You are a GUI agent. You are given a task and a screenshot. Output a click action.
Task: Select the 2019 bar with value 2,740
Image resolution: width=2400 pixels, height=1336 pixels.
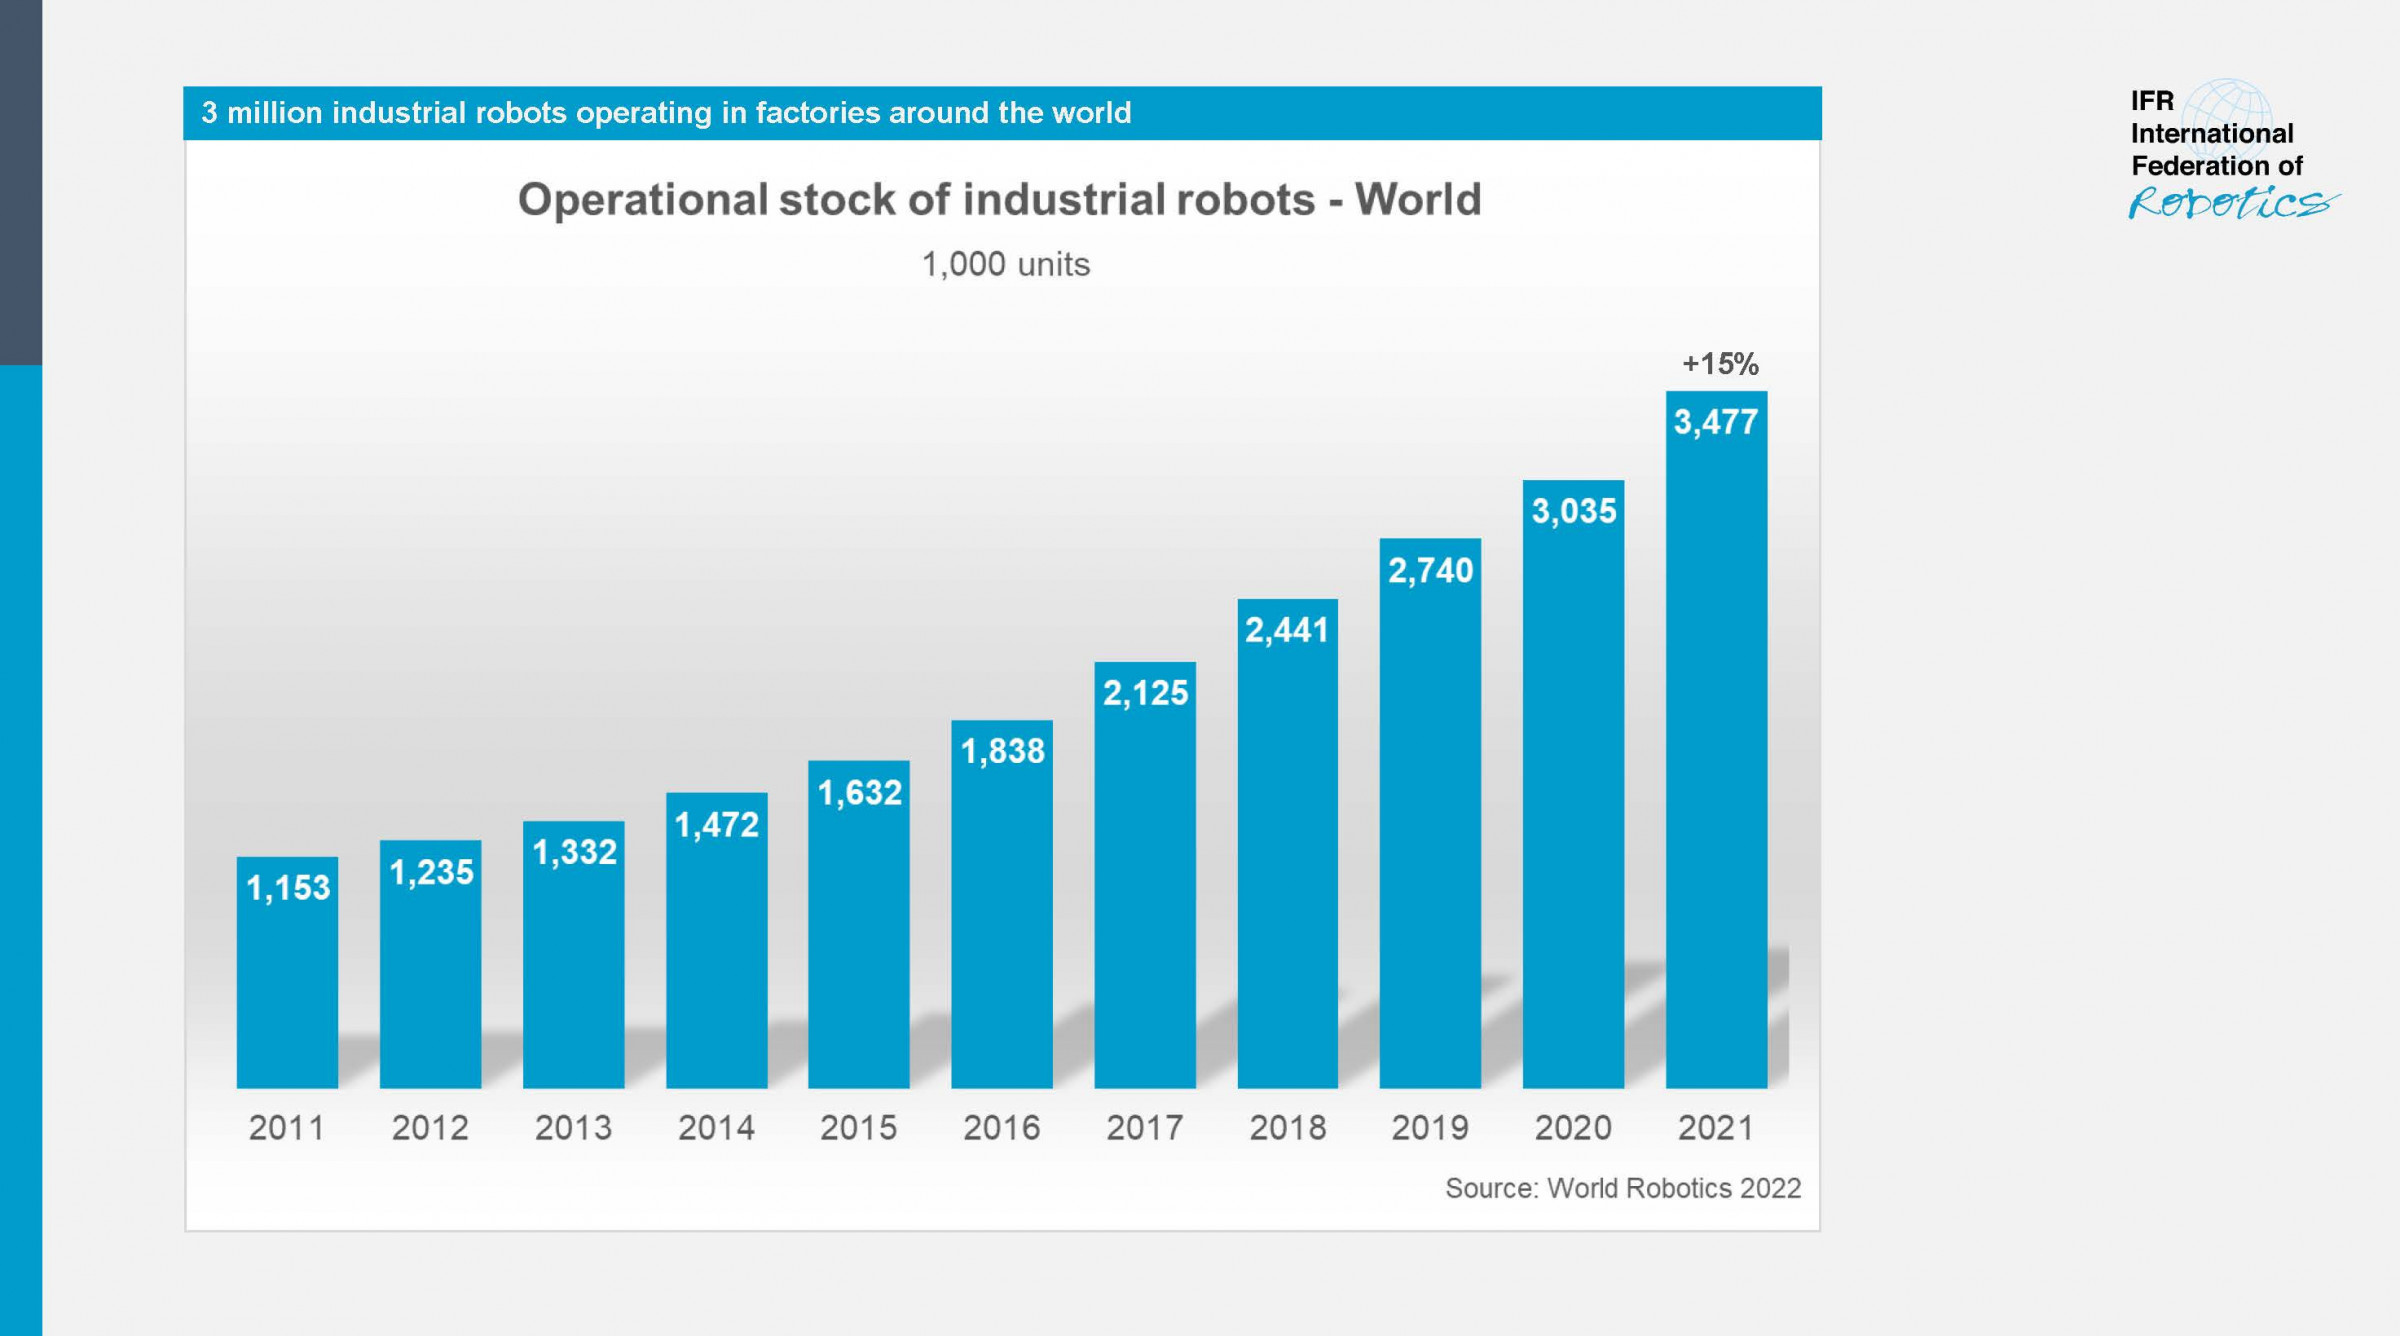click(x=1430, y=815)
